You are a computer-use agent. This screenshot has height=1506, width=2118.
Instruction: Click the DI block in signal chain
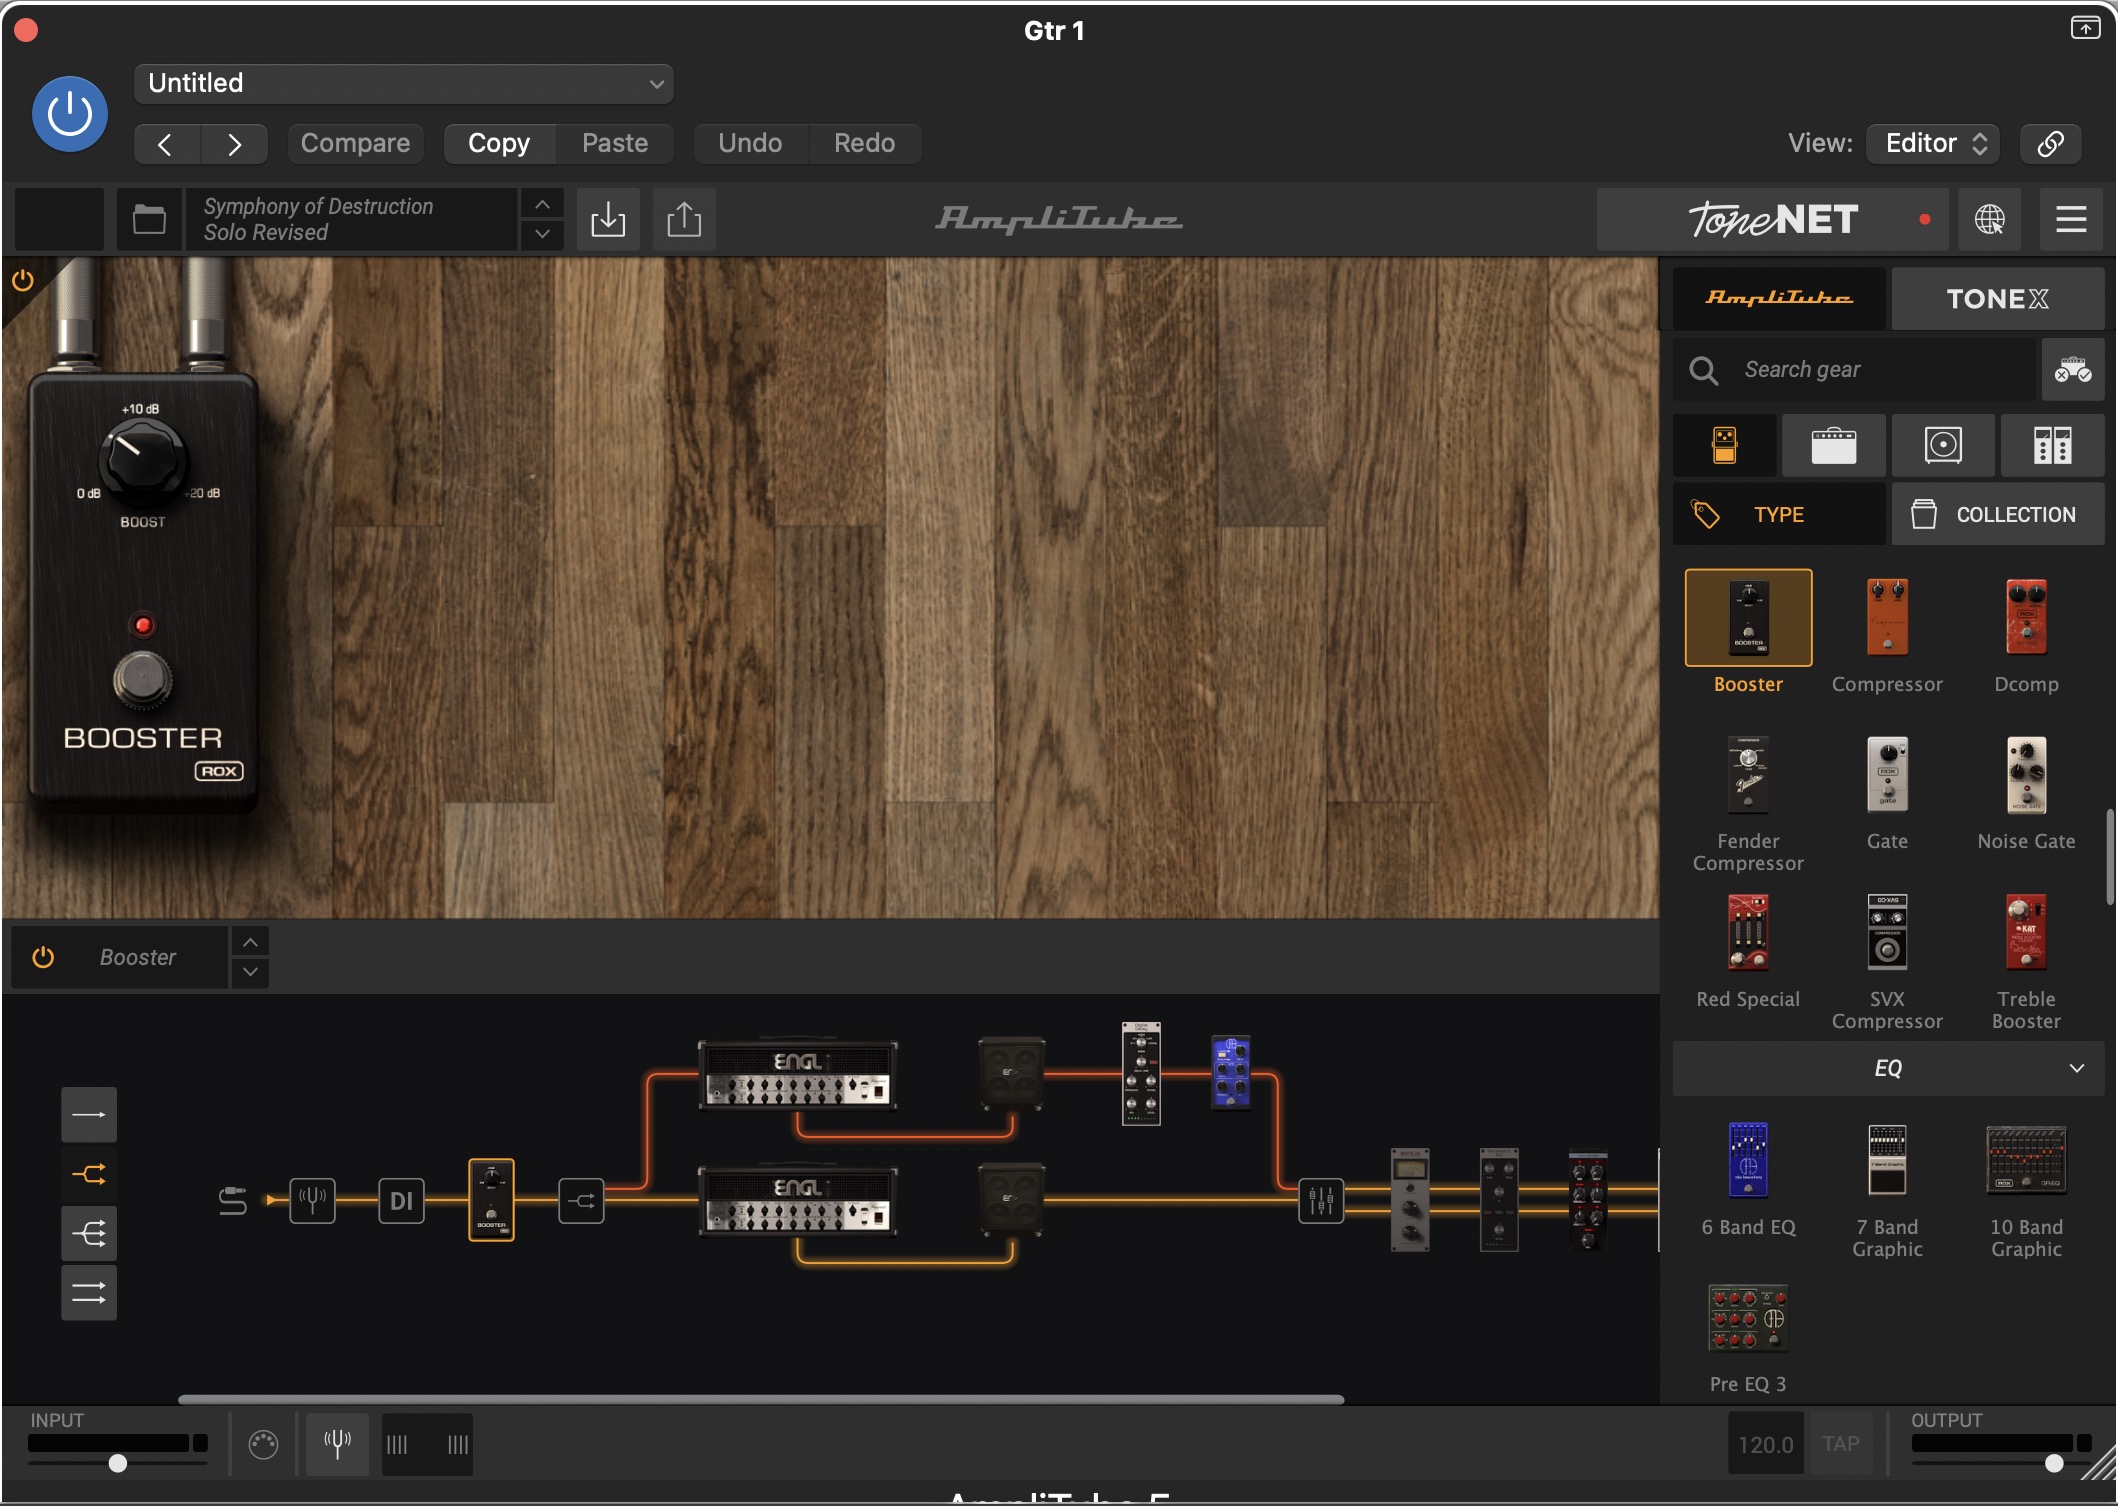point(401,1201)
